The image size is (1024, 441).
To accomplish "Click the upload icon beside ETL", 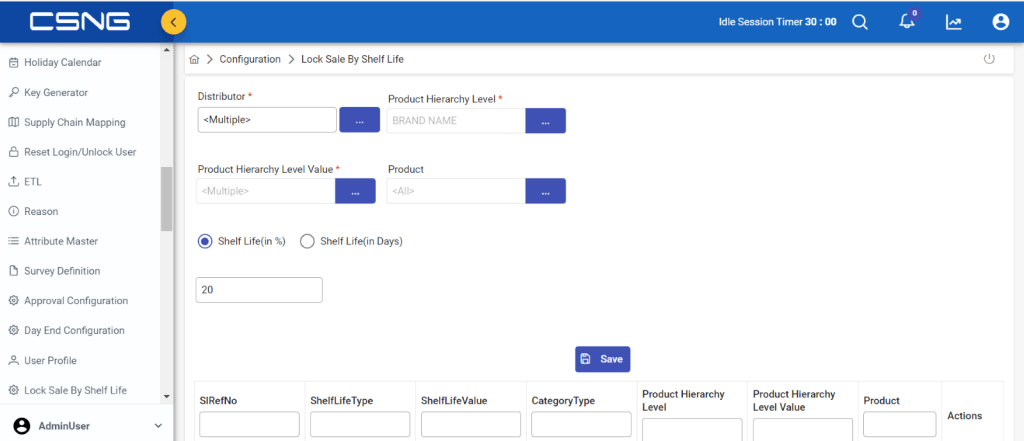I will pyautogui.click(x=13, y=182).
